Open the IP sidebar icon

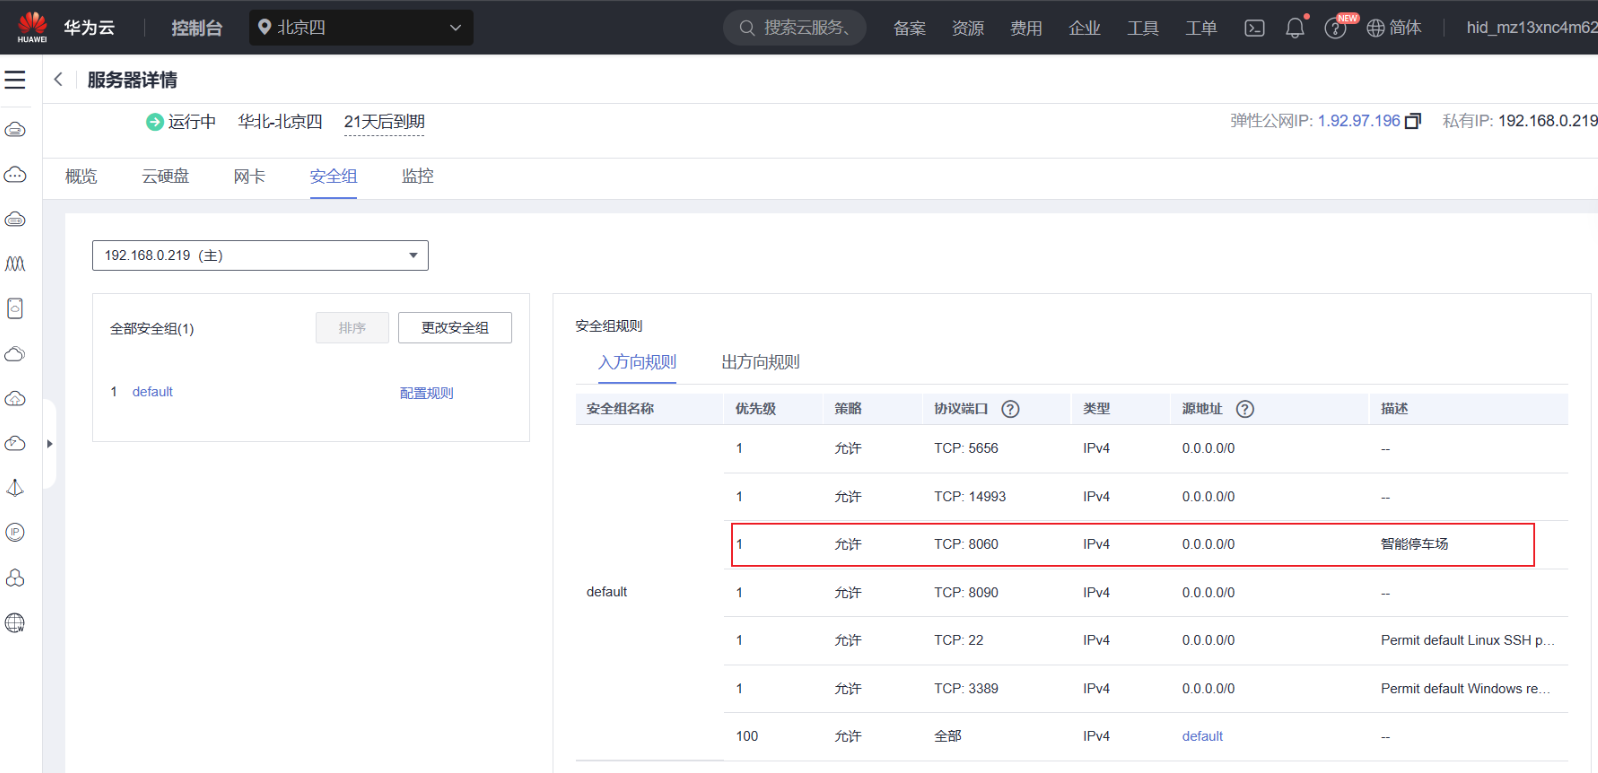[15, 532]
